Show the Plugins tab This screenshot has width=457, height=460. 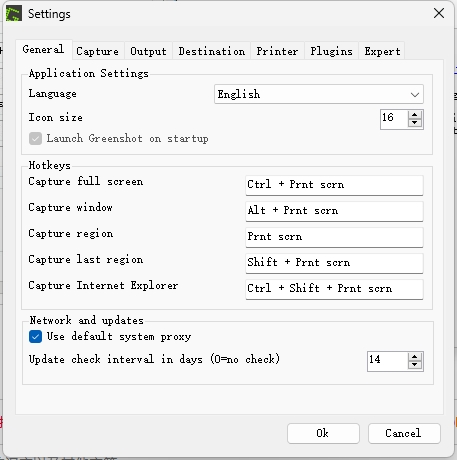331,51
